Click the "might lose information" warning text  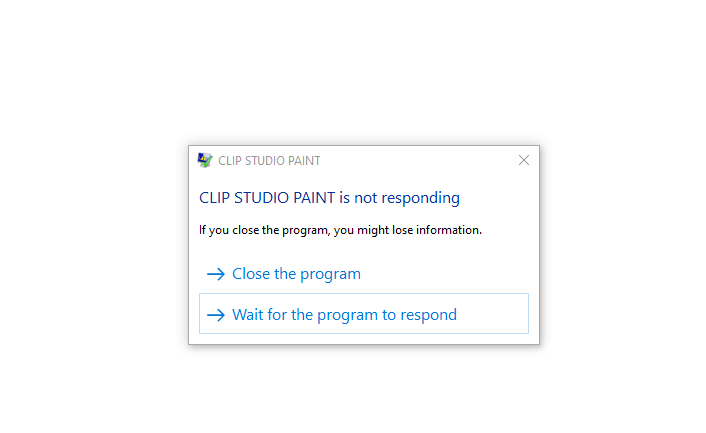(340, 230)
